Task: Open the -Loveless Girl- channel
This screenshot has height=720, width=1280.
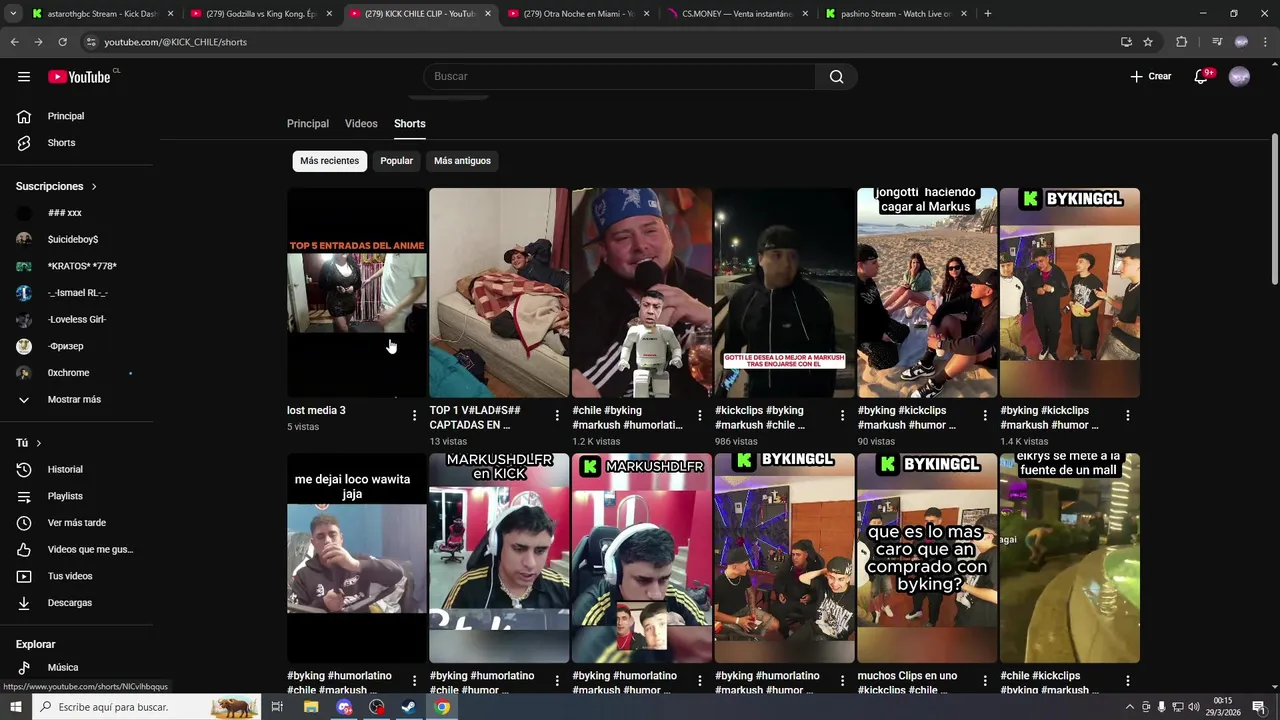Action: click(77, 319)
